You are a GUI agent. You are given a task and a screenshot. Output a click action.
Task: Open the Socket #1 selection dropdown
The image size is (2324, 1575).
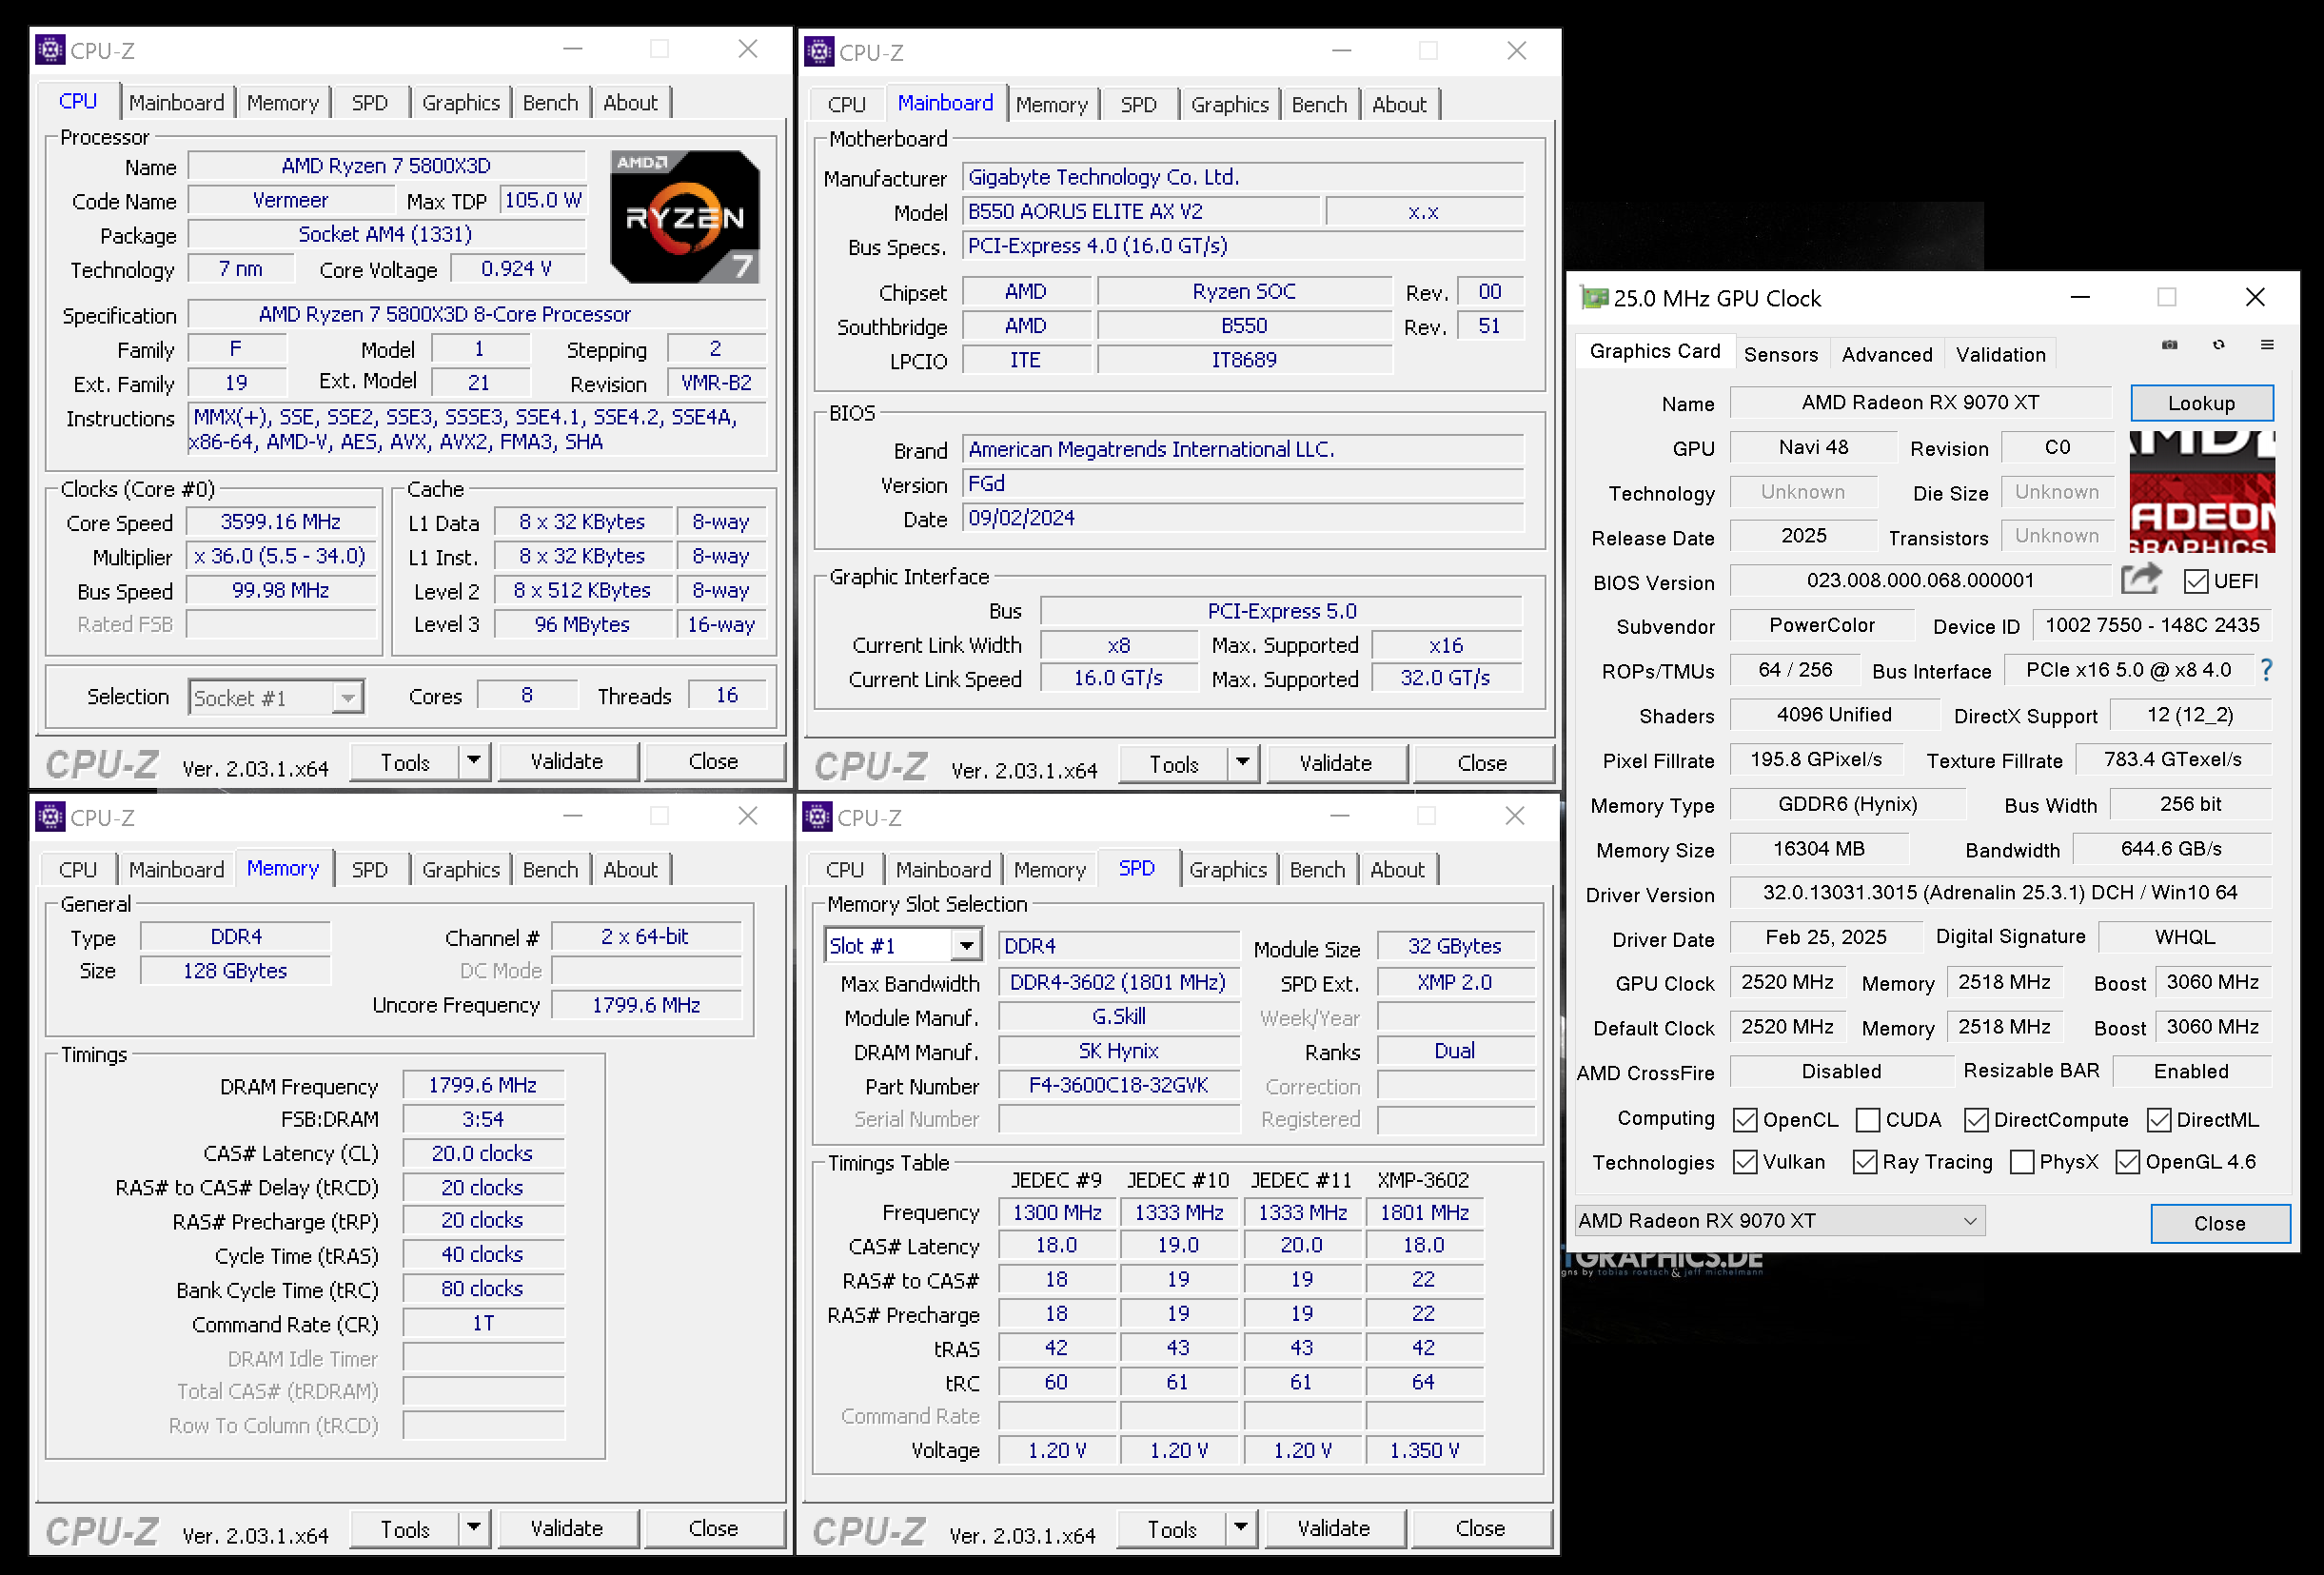pyautogui.click(x=347, y=697)
